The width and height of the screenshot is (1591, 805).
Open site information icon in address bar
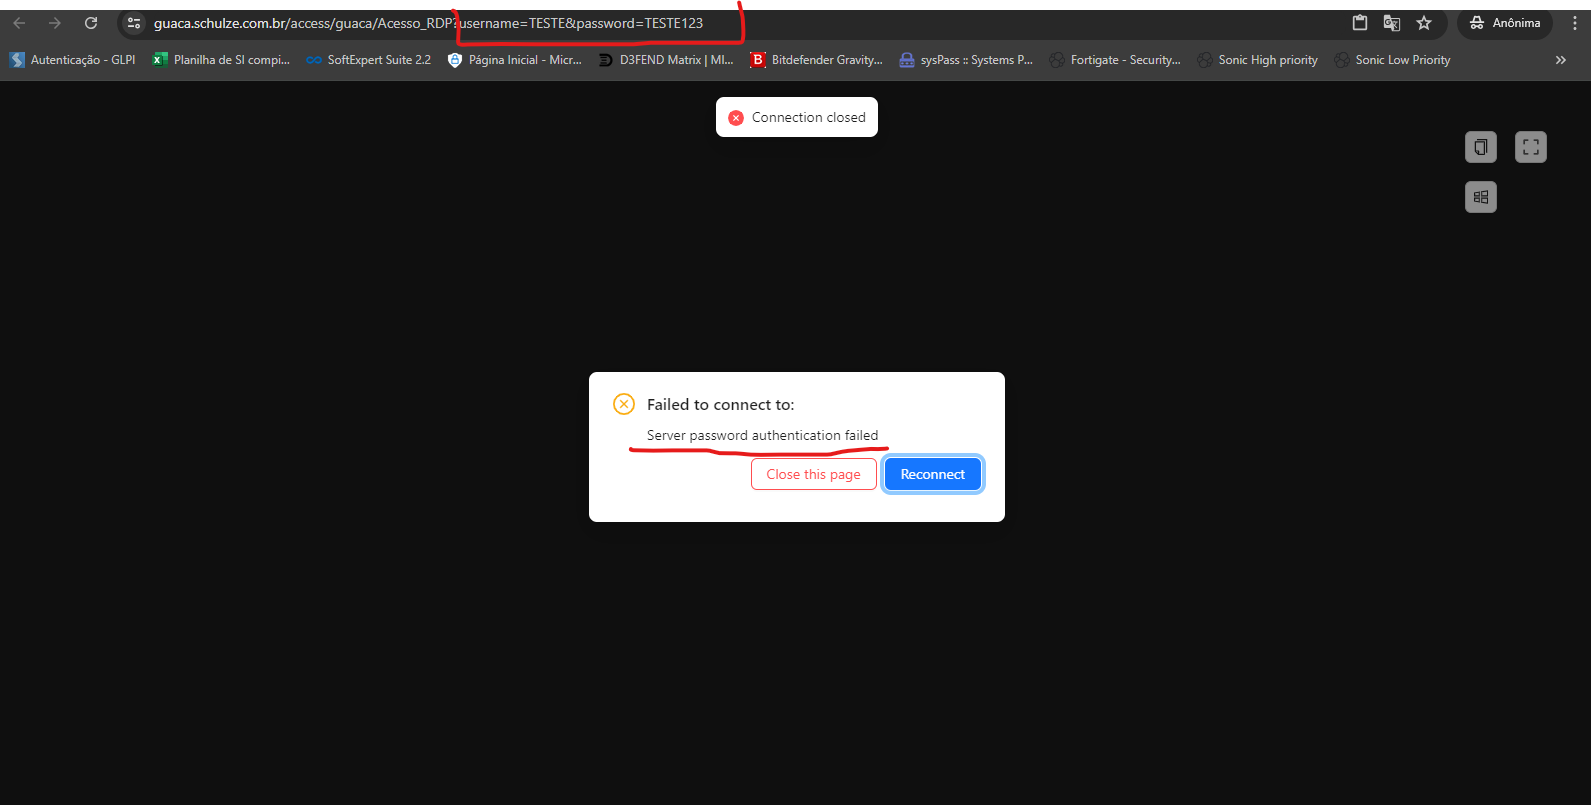(x=134, y=23)
